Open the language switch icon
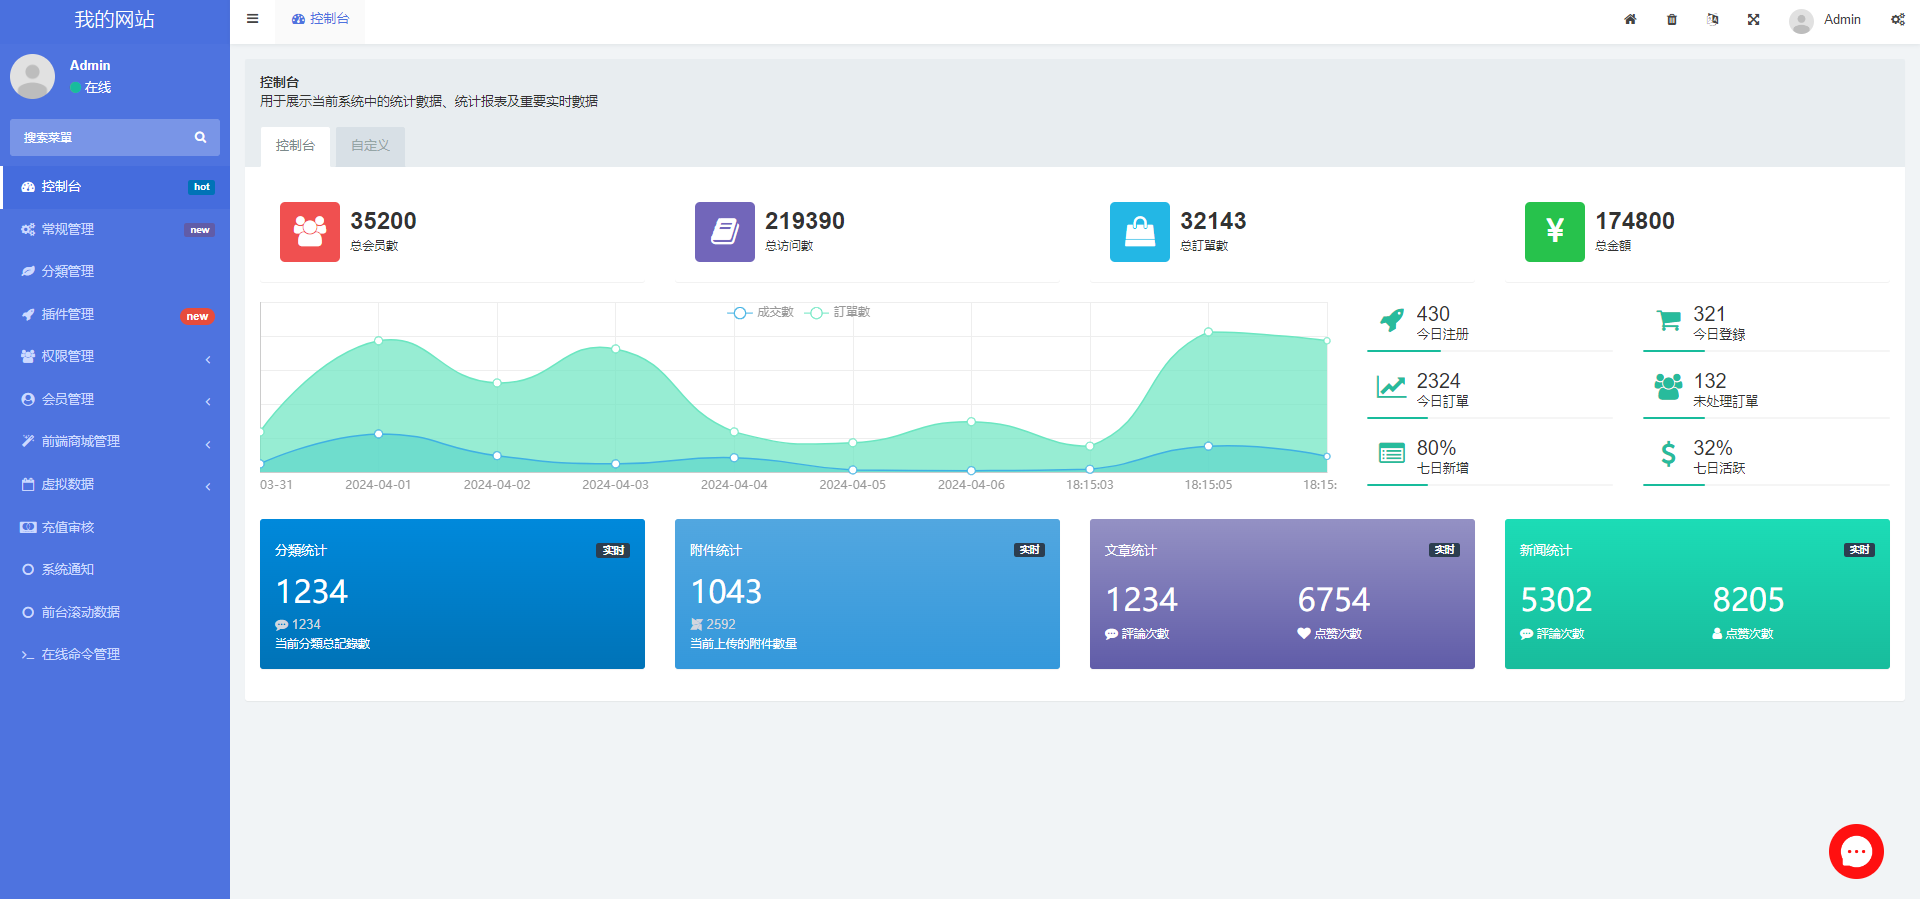 pos(1713,20)
